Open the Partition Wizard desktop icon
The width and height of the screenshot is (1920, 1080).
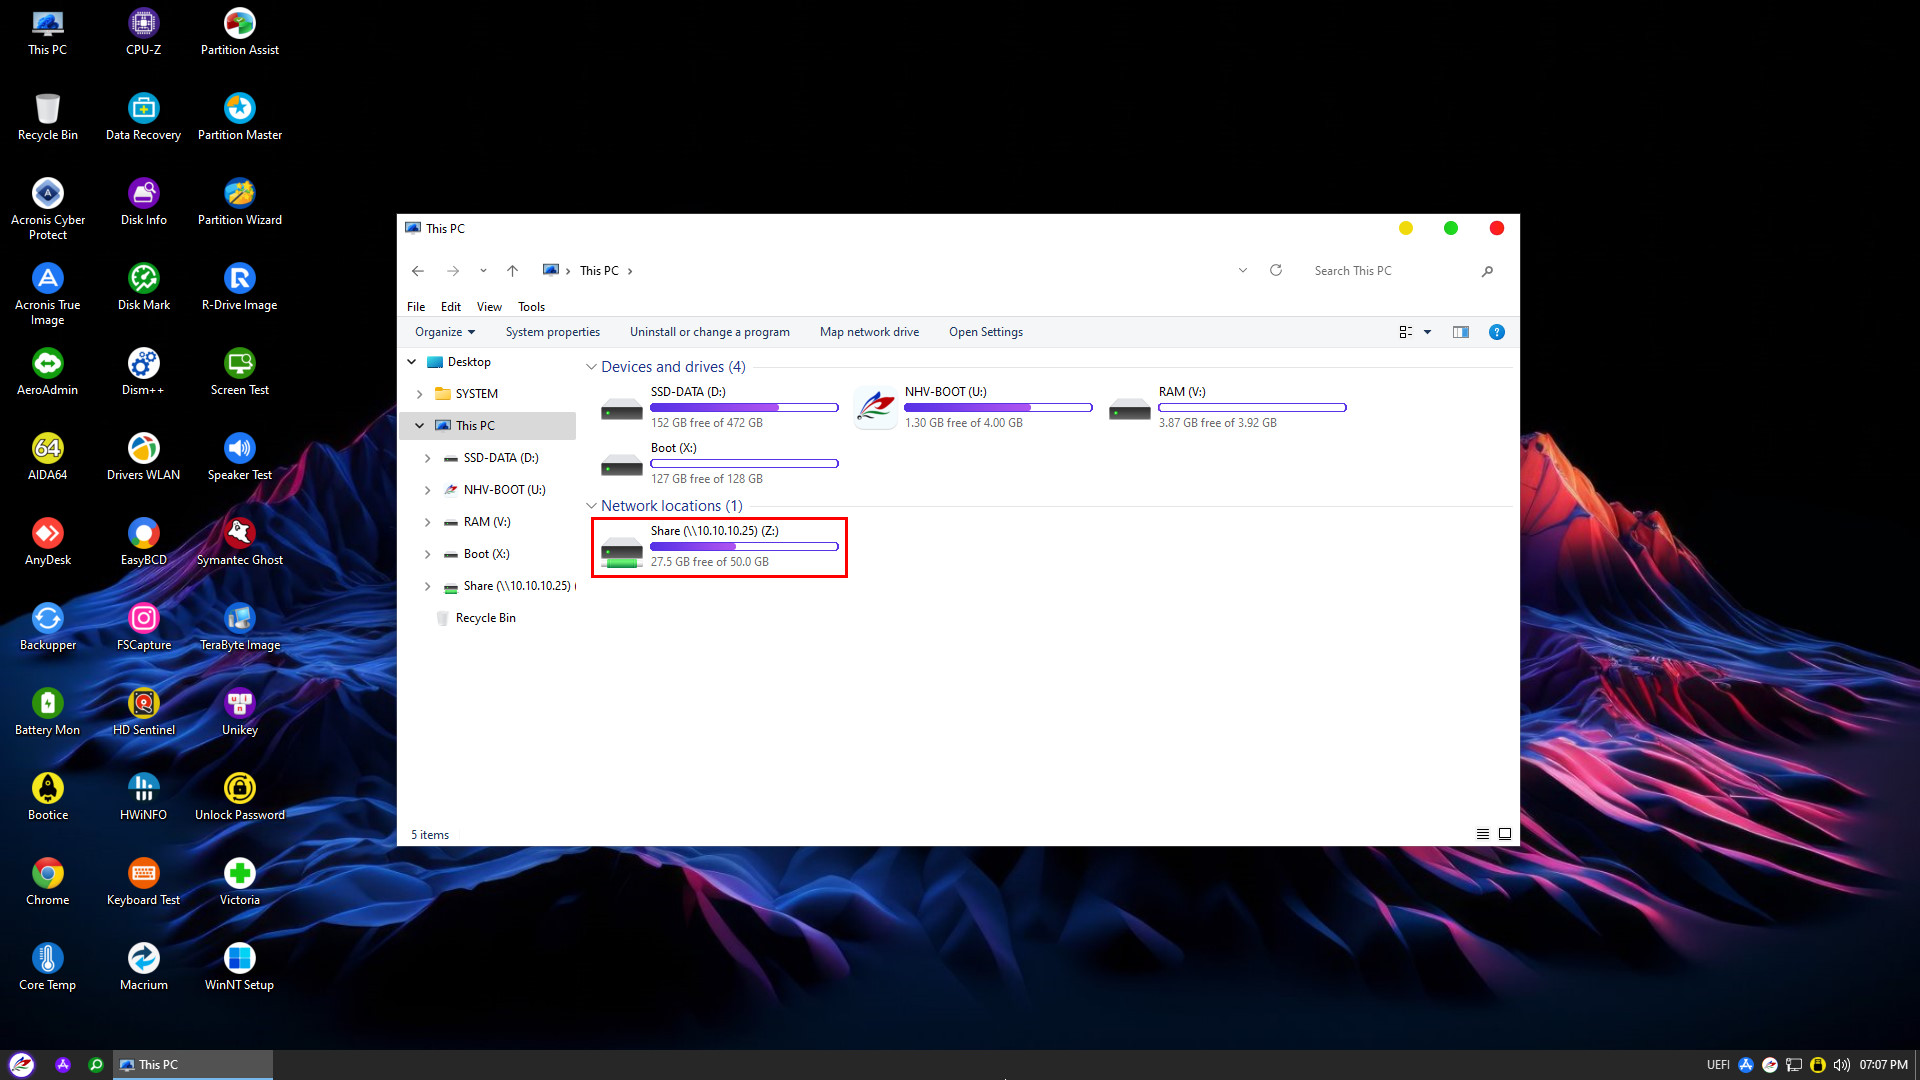[239, 194]
